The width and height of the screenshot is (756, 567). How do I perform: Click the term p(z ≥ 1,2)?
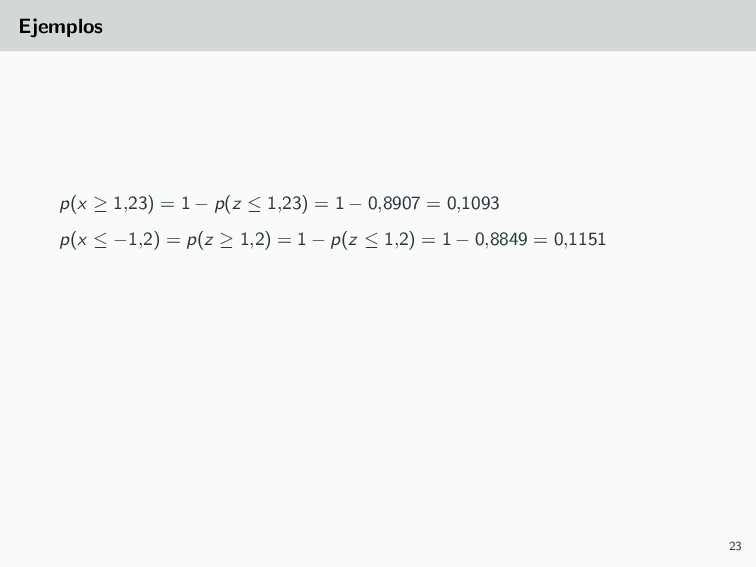click(229, 239)
